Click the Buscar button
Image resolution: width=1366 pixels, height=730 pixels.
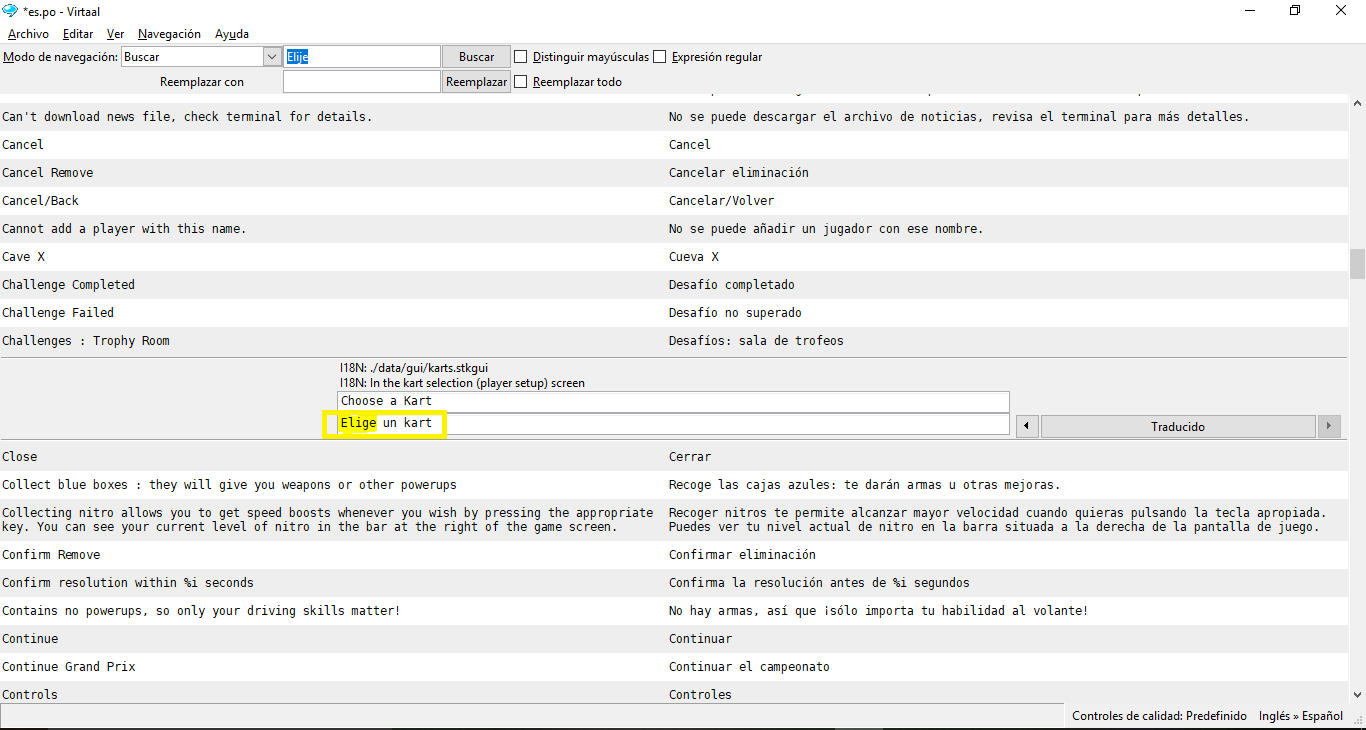(475, 56)
